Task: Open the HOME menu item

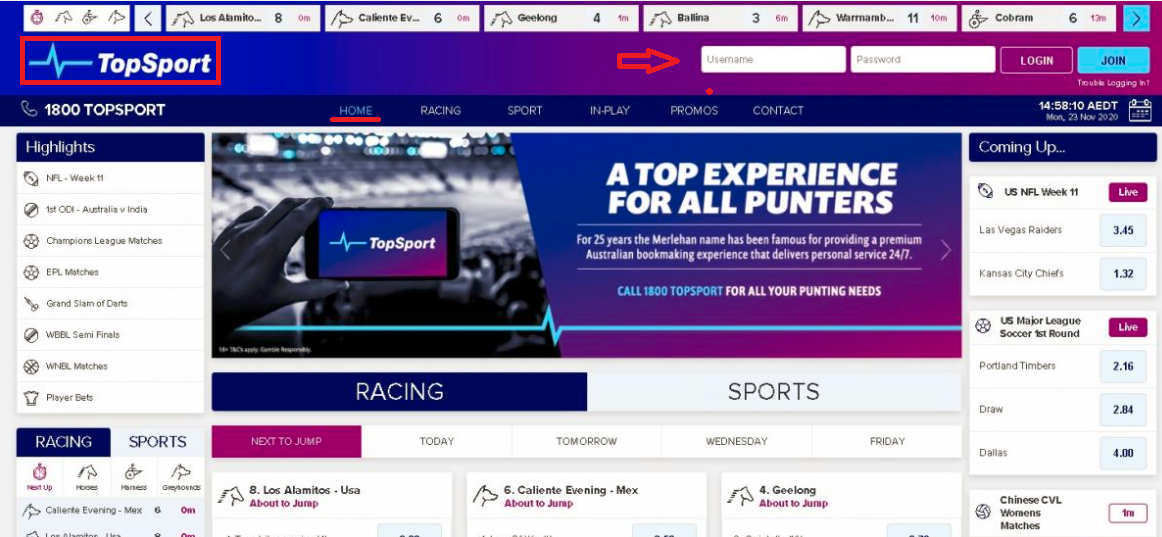Action: 356,110
